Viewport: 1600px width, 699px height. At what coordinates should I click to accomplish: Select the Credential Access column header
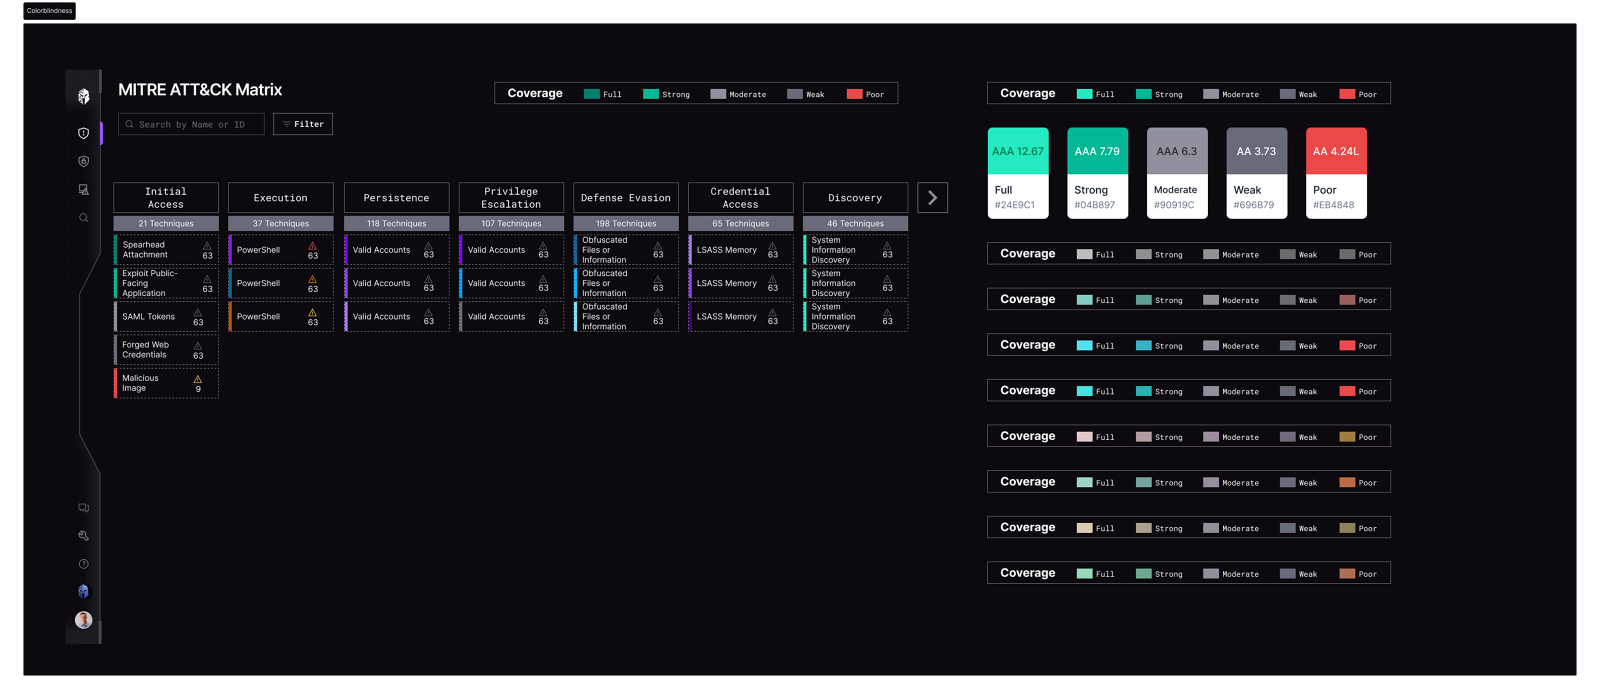(741, 198)
